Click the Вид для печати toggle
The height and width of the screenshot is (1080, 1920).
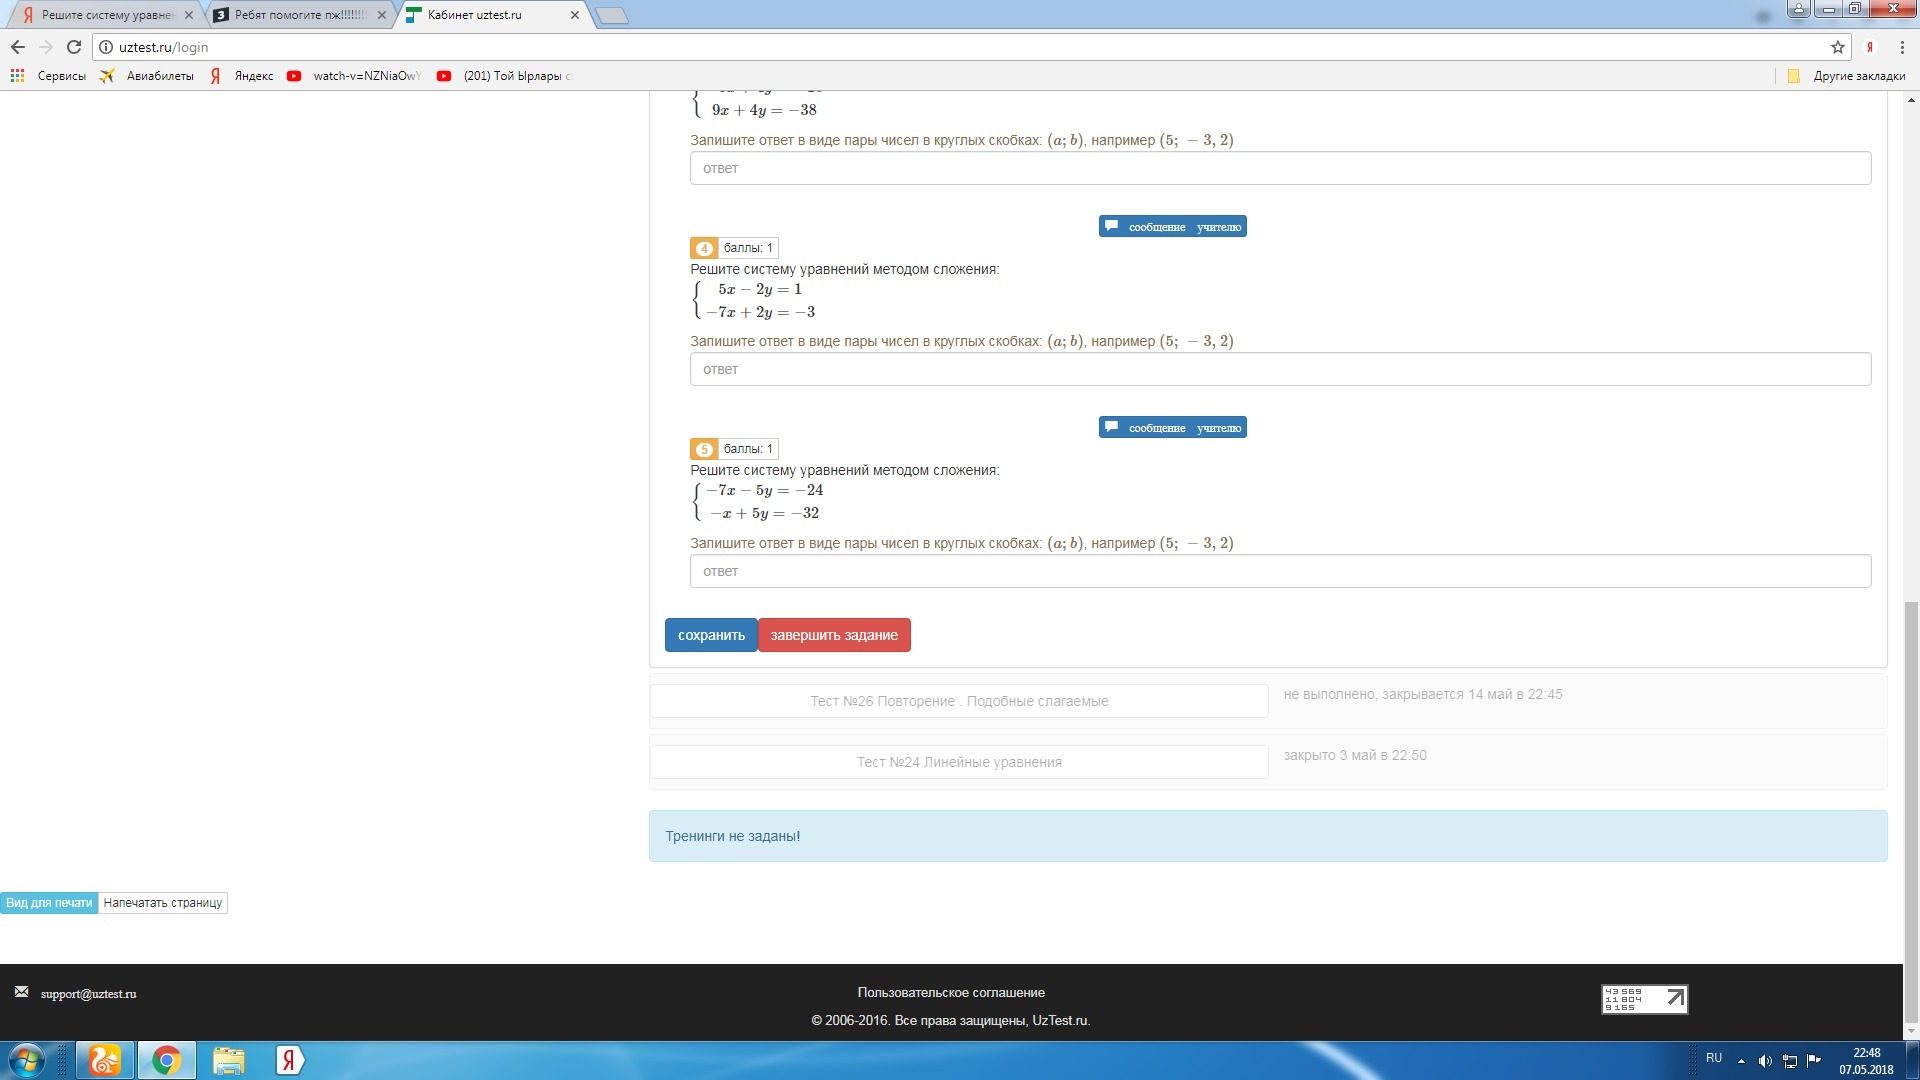click(x=49, y=903)
